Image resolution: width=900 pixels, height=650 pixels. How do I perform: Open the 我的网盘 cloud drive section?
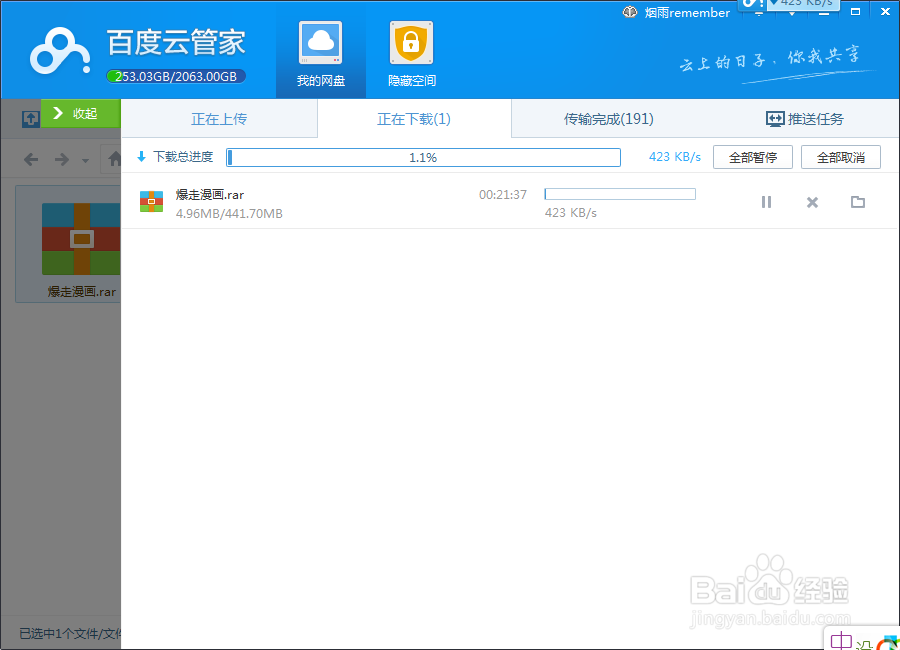[321, 55]
